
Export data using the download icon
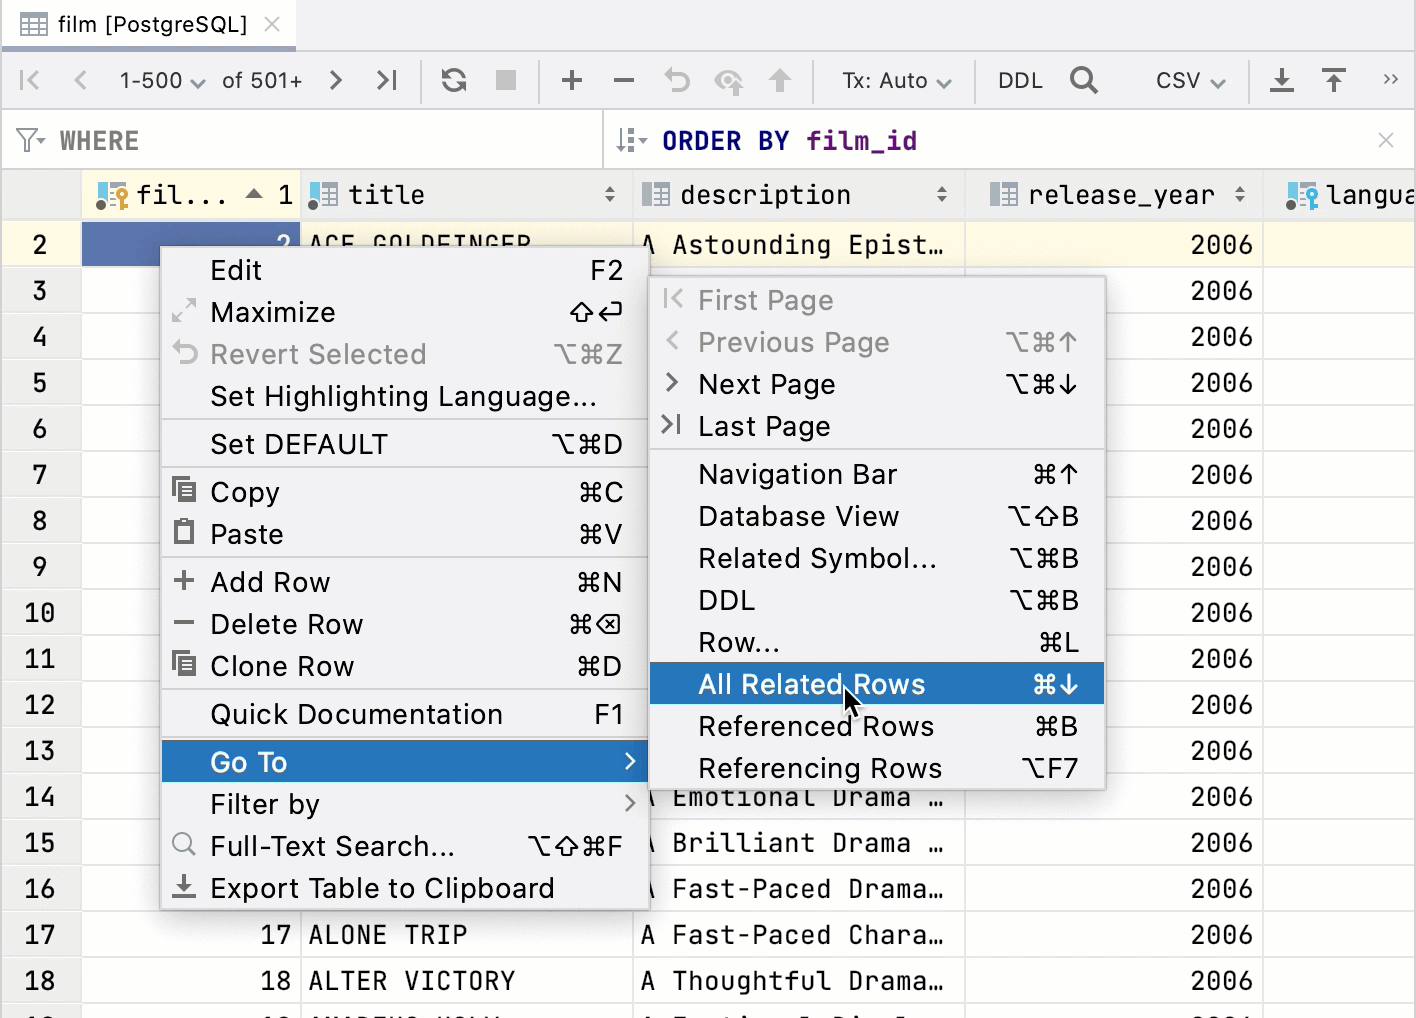point(1282,80)
